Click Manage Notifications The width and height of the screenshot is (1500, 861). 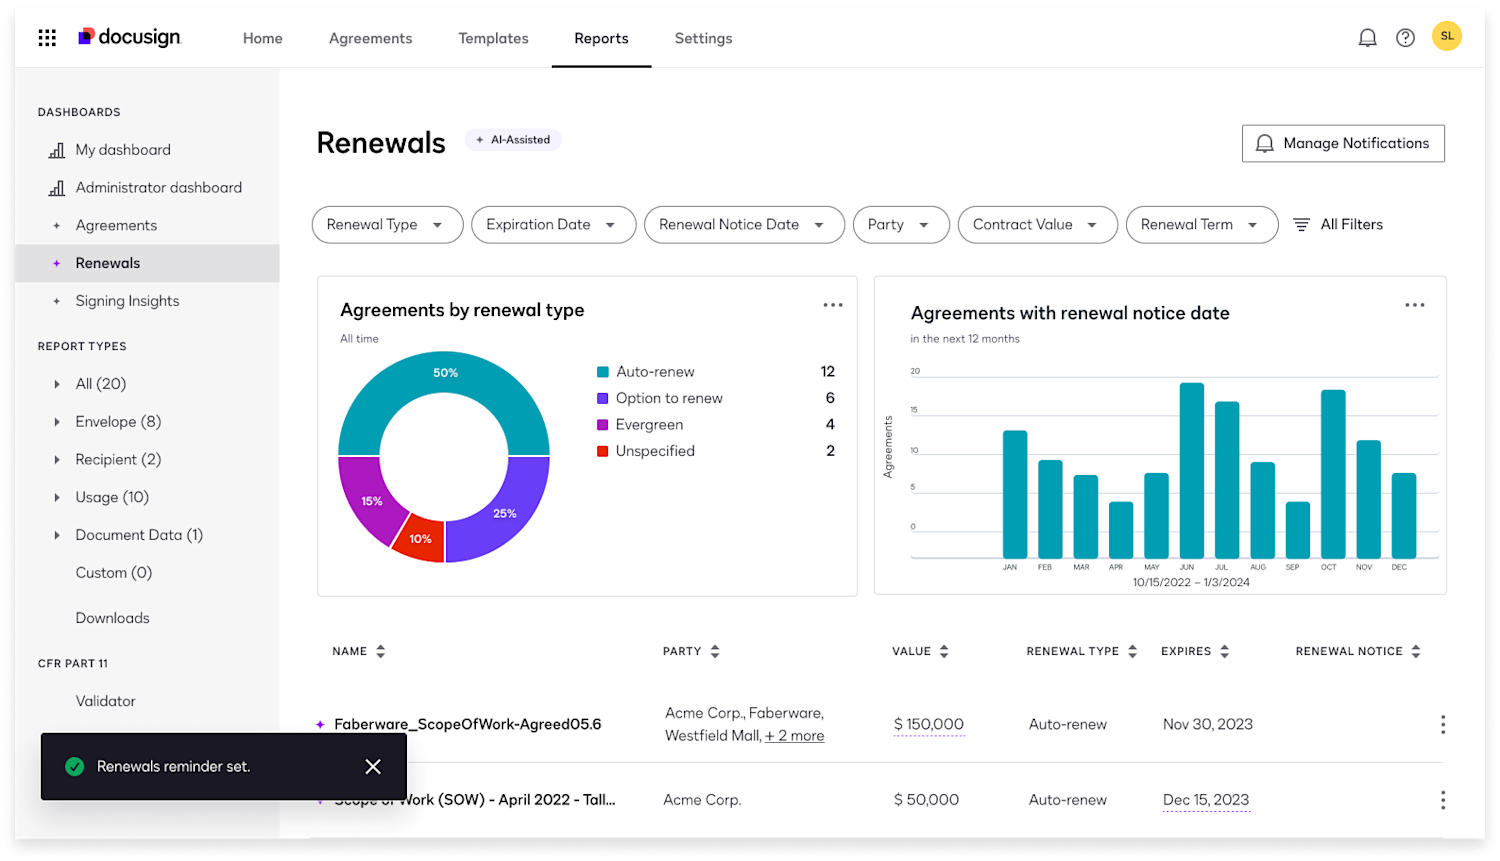click(x=1343, y=143)
